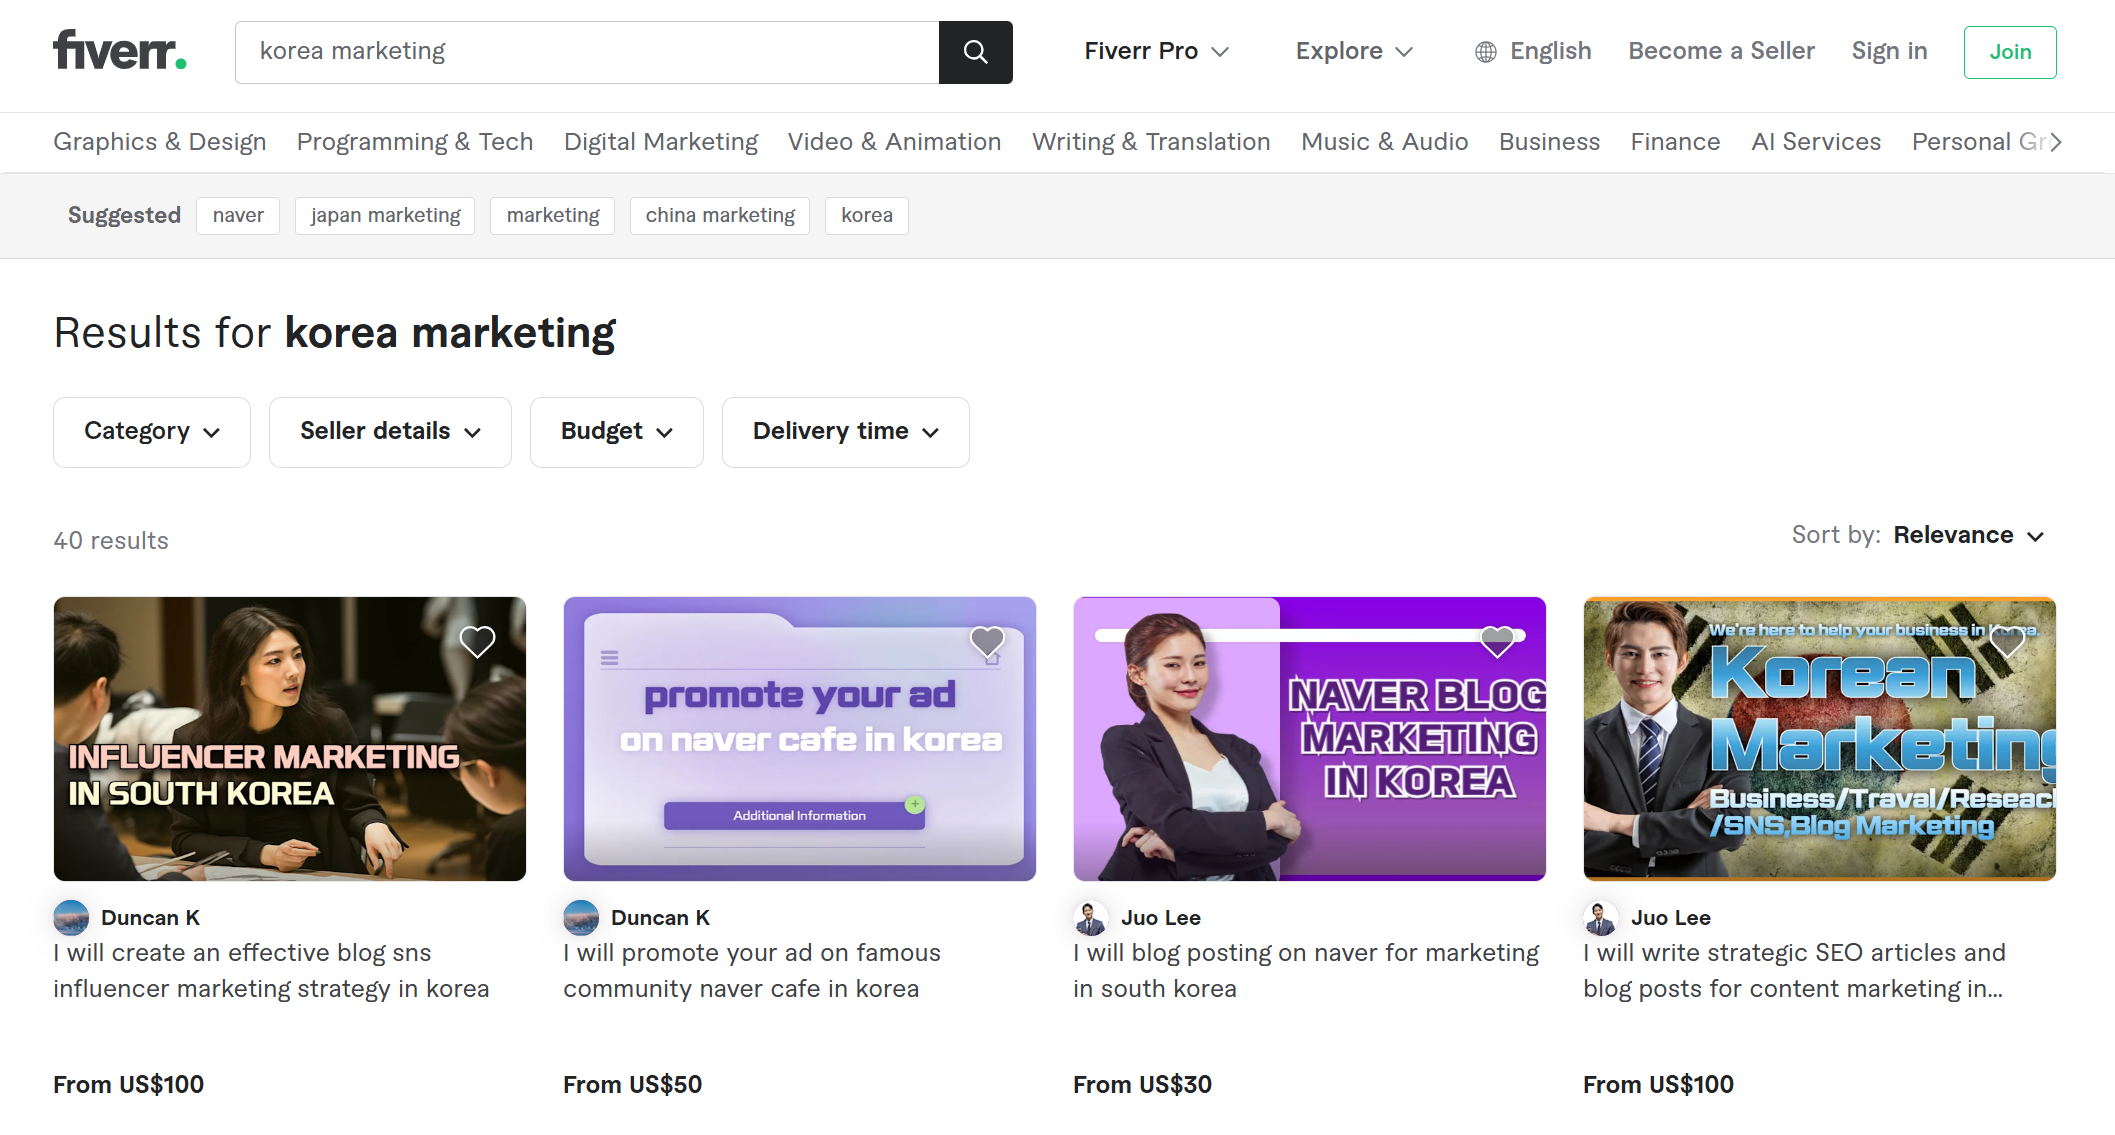Click the globe language icon
Viewport: 2115px width, 1135px height.
coord(1486,52)
